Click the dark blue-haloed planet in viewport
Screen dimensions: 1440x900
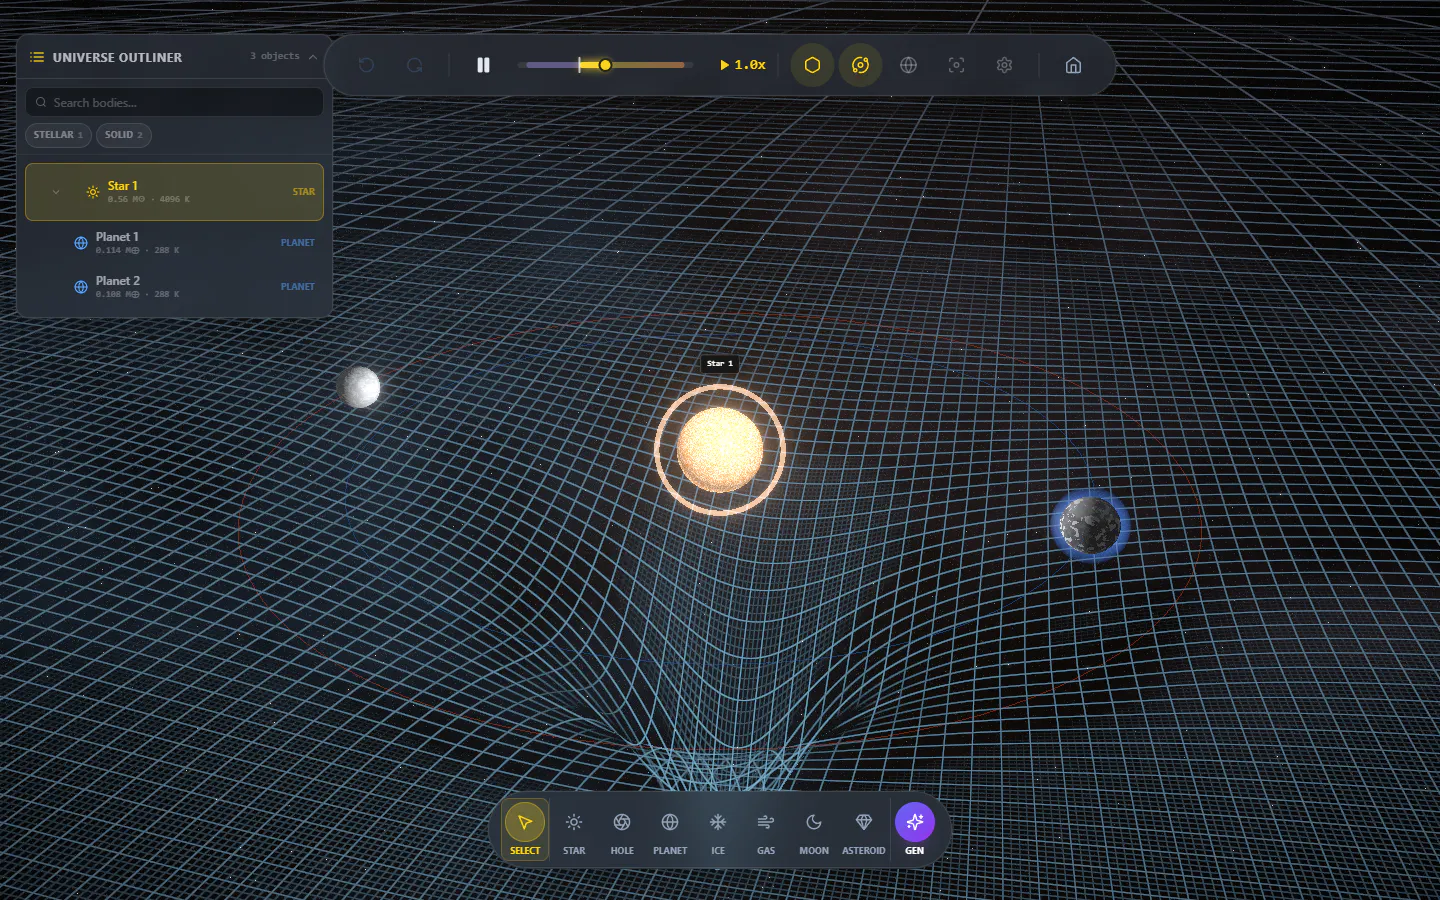[1090, 525]
